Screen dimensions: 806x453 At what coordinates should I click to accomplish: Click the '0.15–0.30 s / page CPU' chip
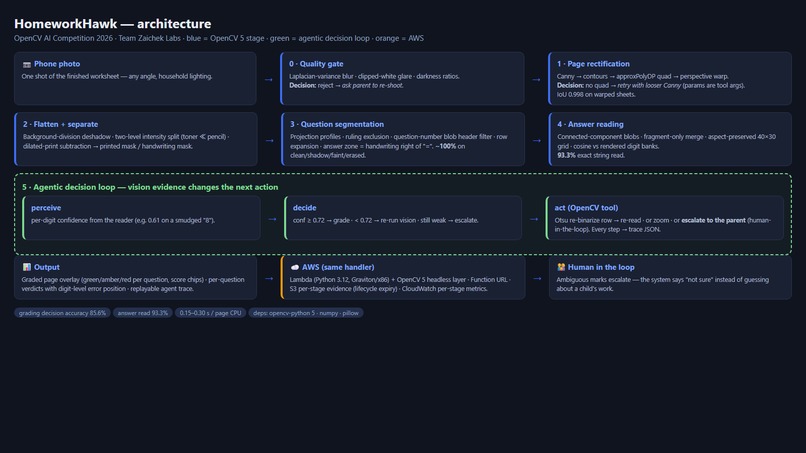pyautogui.click(x=210, y=313)
